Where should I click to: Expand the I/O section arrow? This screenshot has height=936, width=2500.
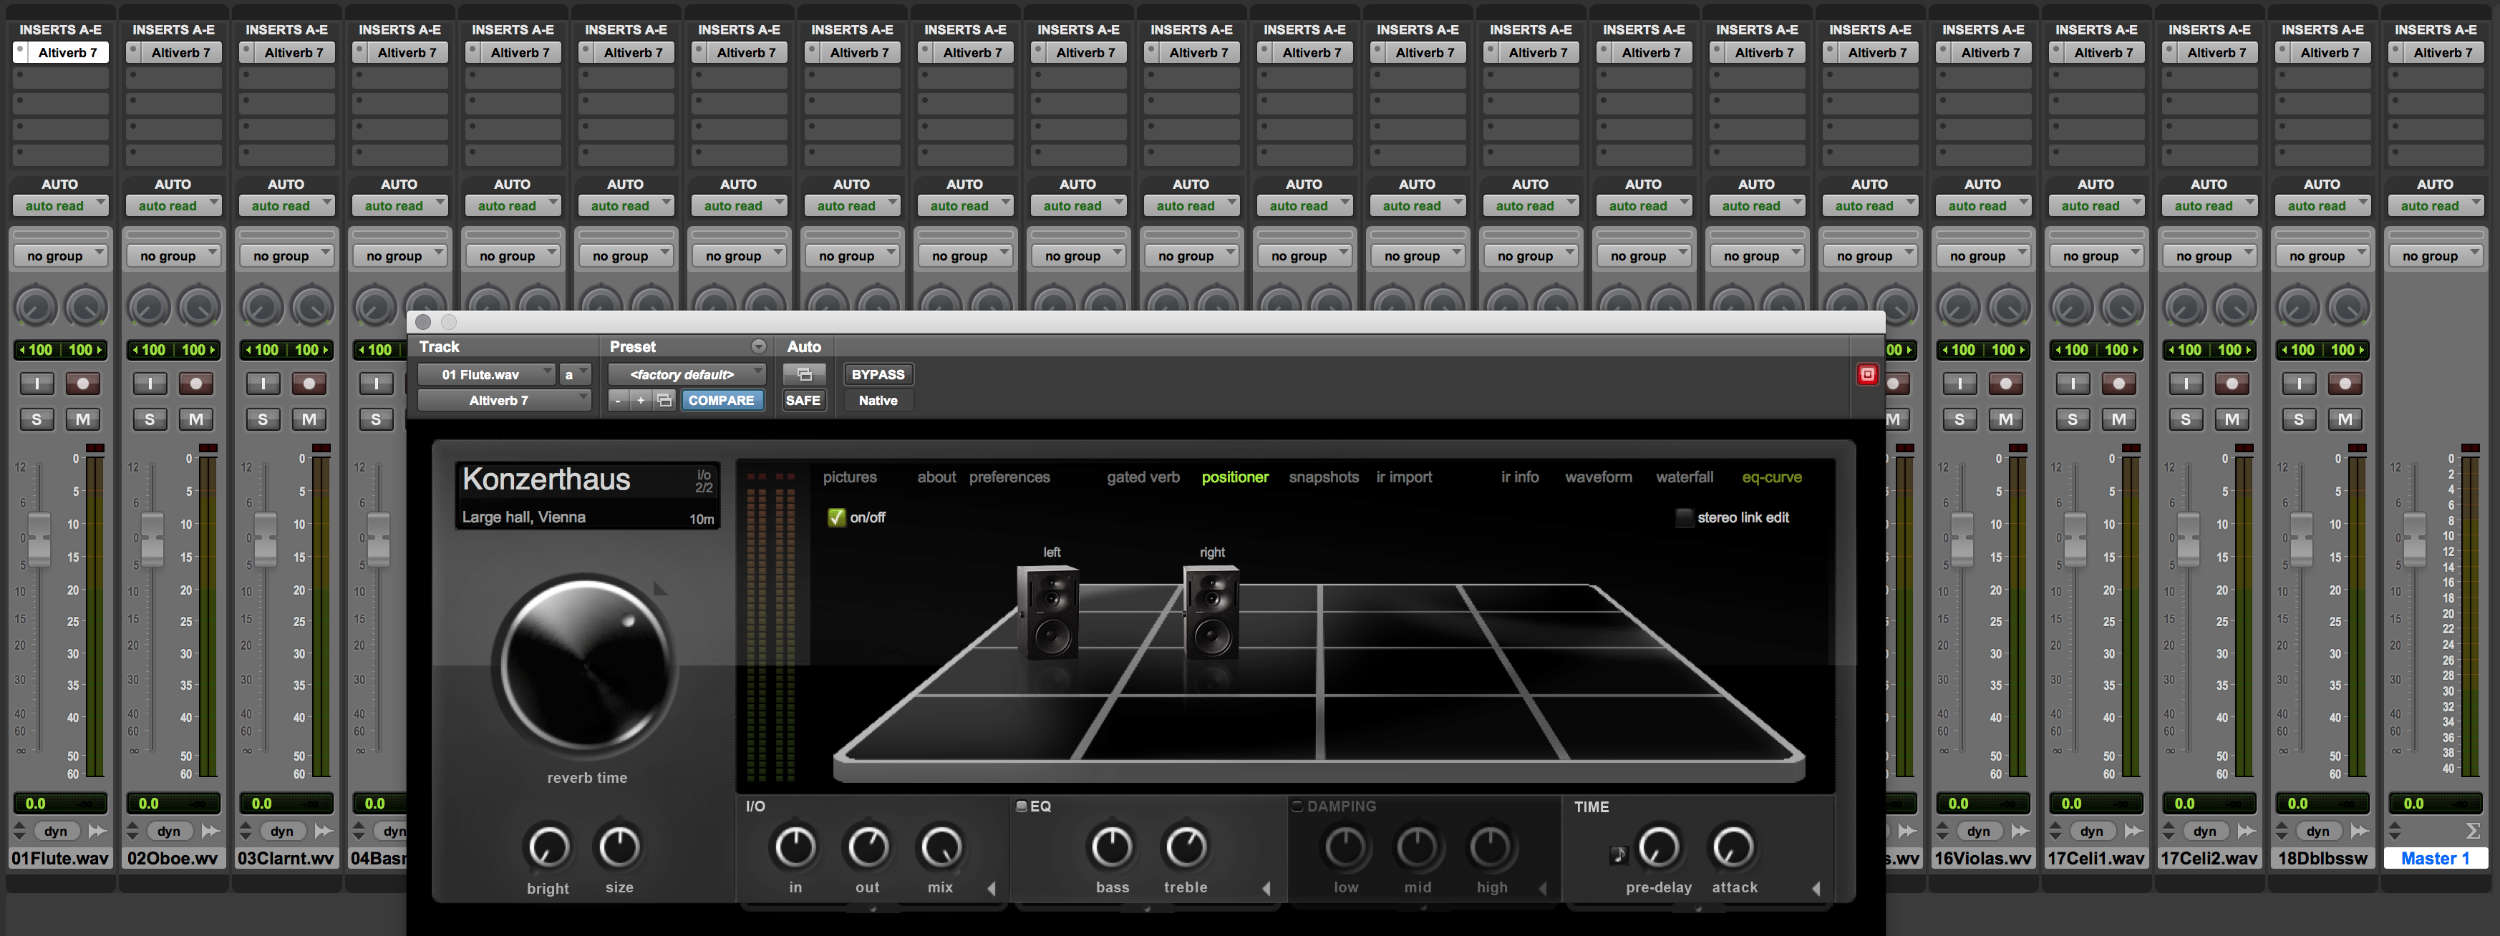[992, 888]
